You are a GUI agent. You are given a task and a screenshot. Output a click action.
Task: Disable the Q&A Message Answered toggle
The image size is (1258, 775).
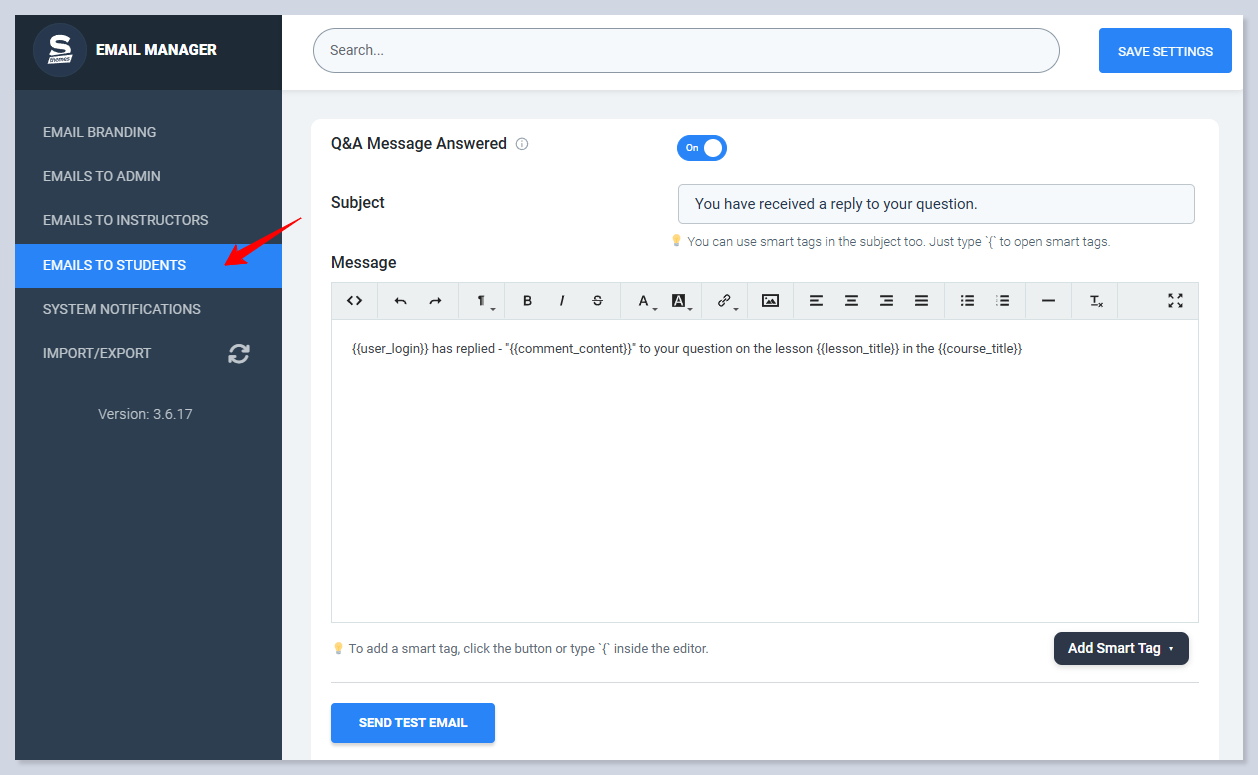click(x=702, y=148)
